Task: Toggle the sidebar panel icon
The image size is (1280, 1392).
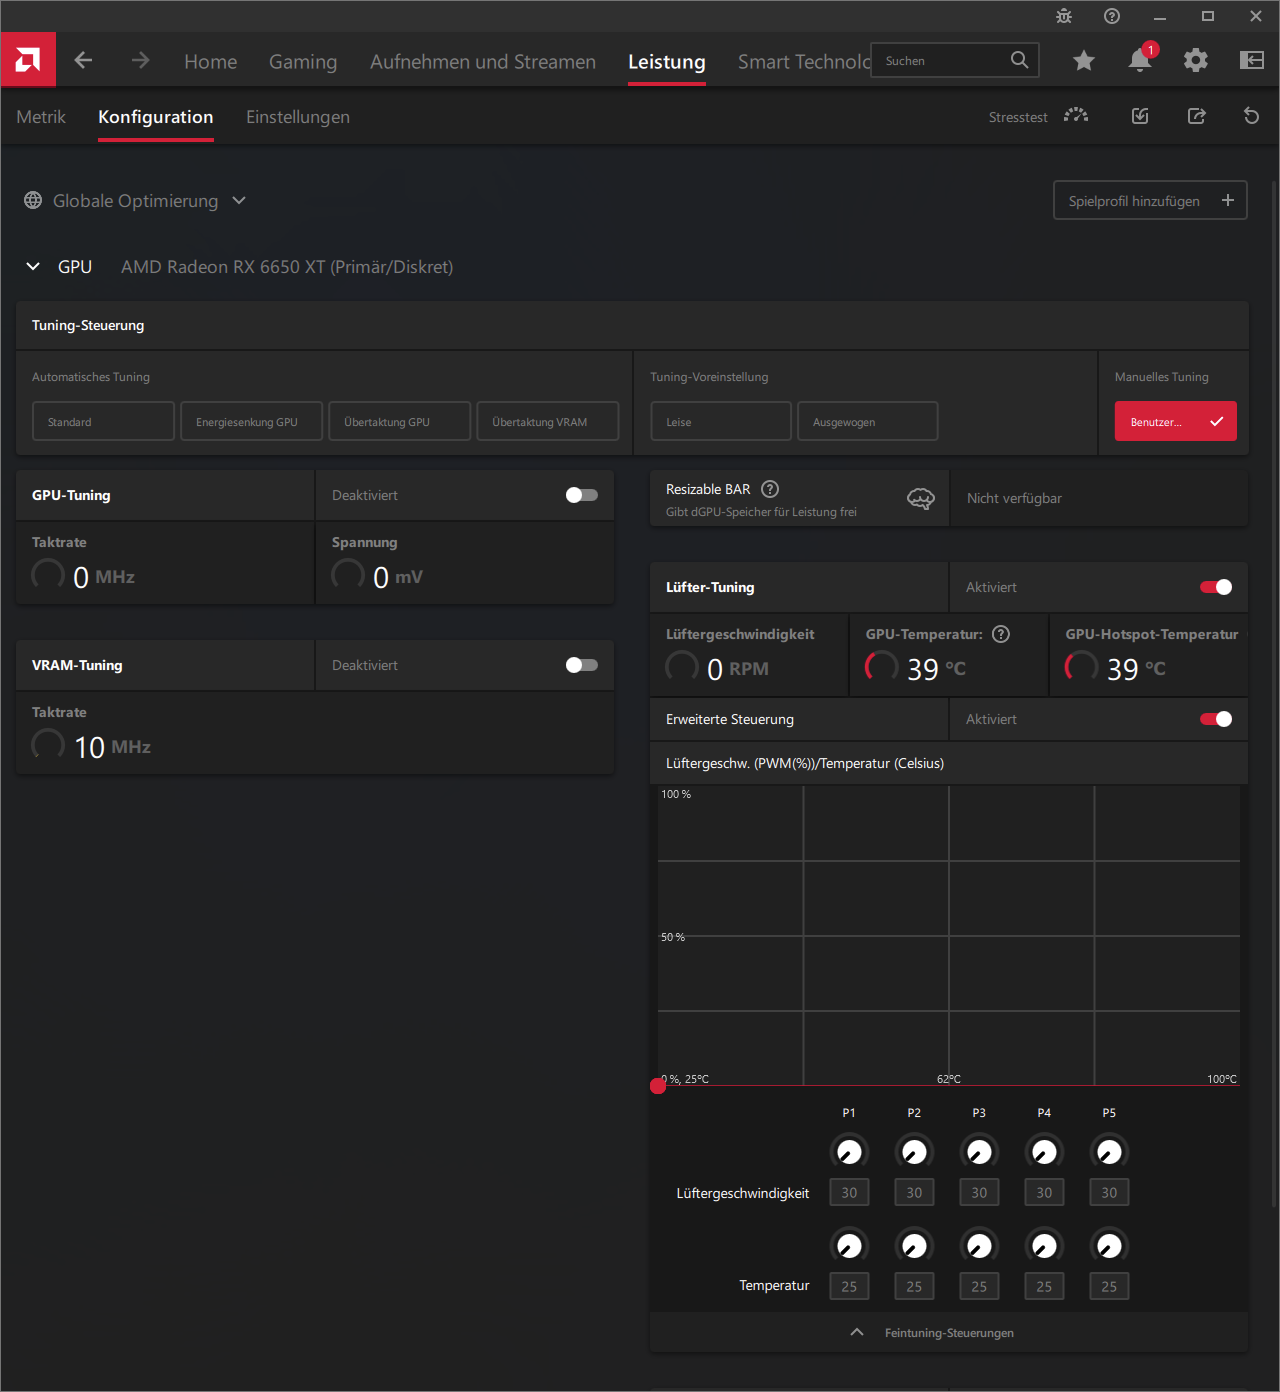Action: [1252, 61]
